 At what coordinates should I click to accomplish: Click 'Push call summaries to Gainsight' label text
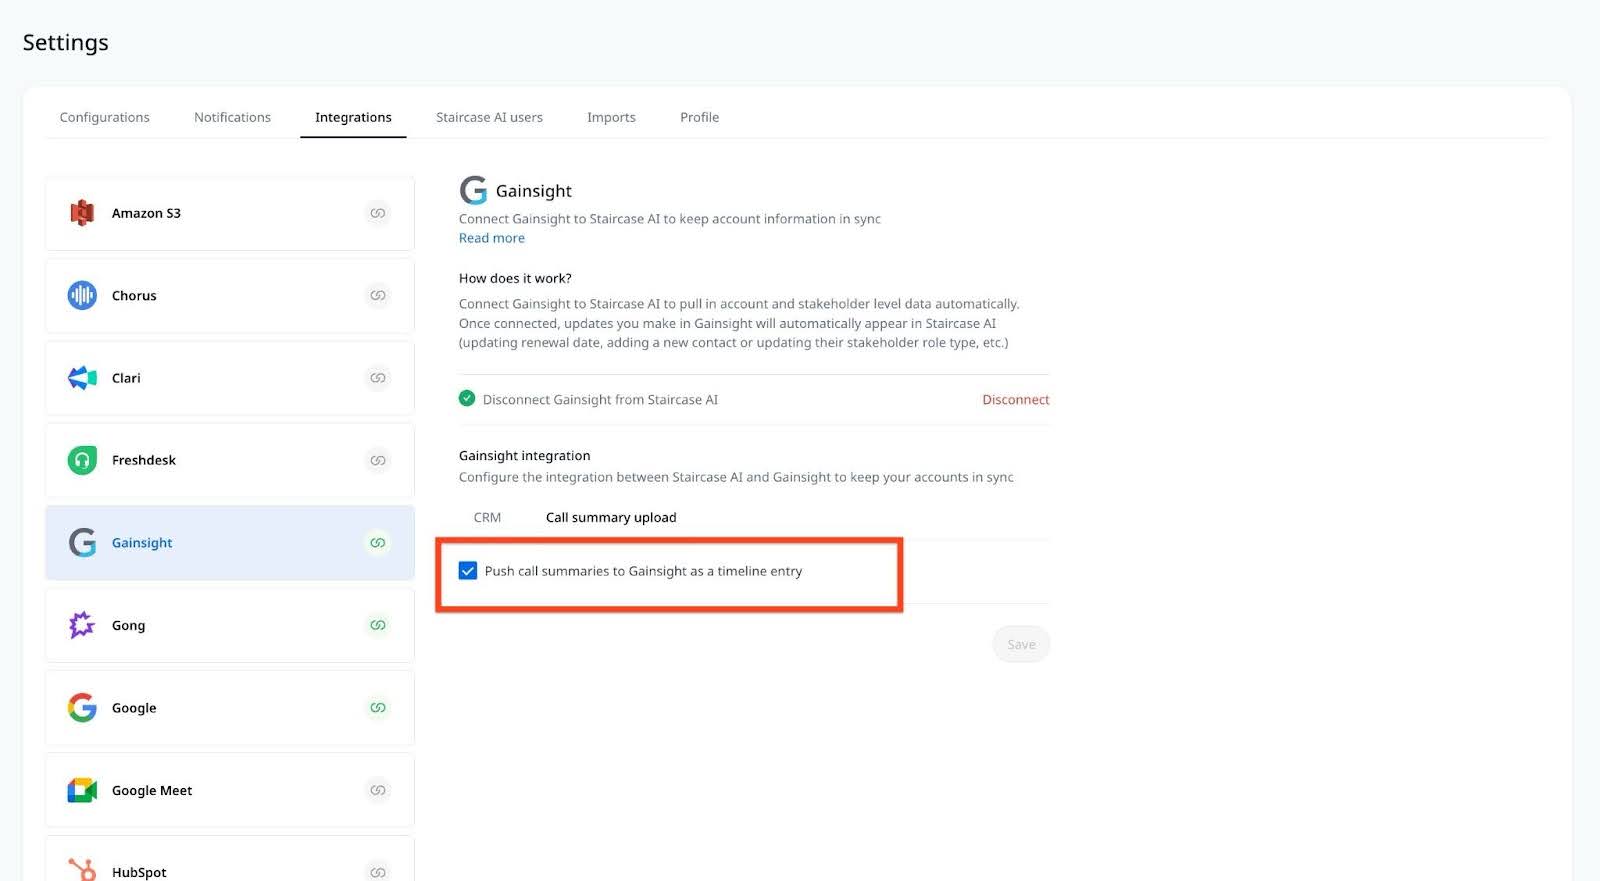[643, 571]
